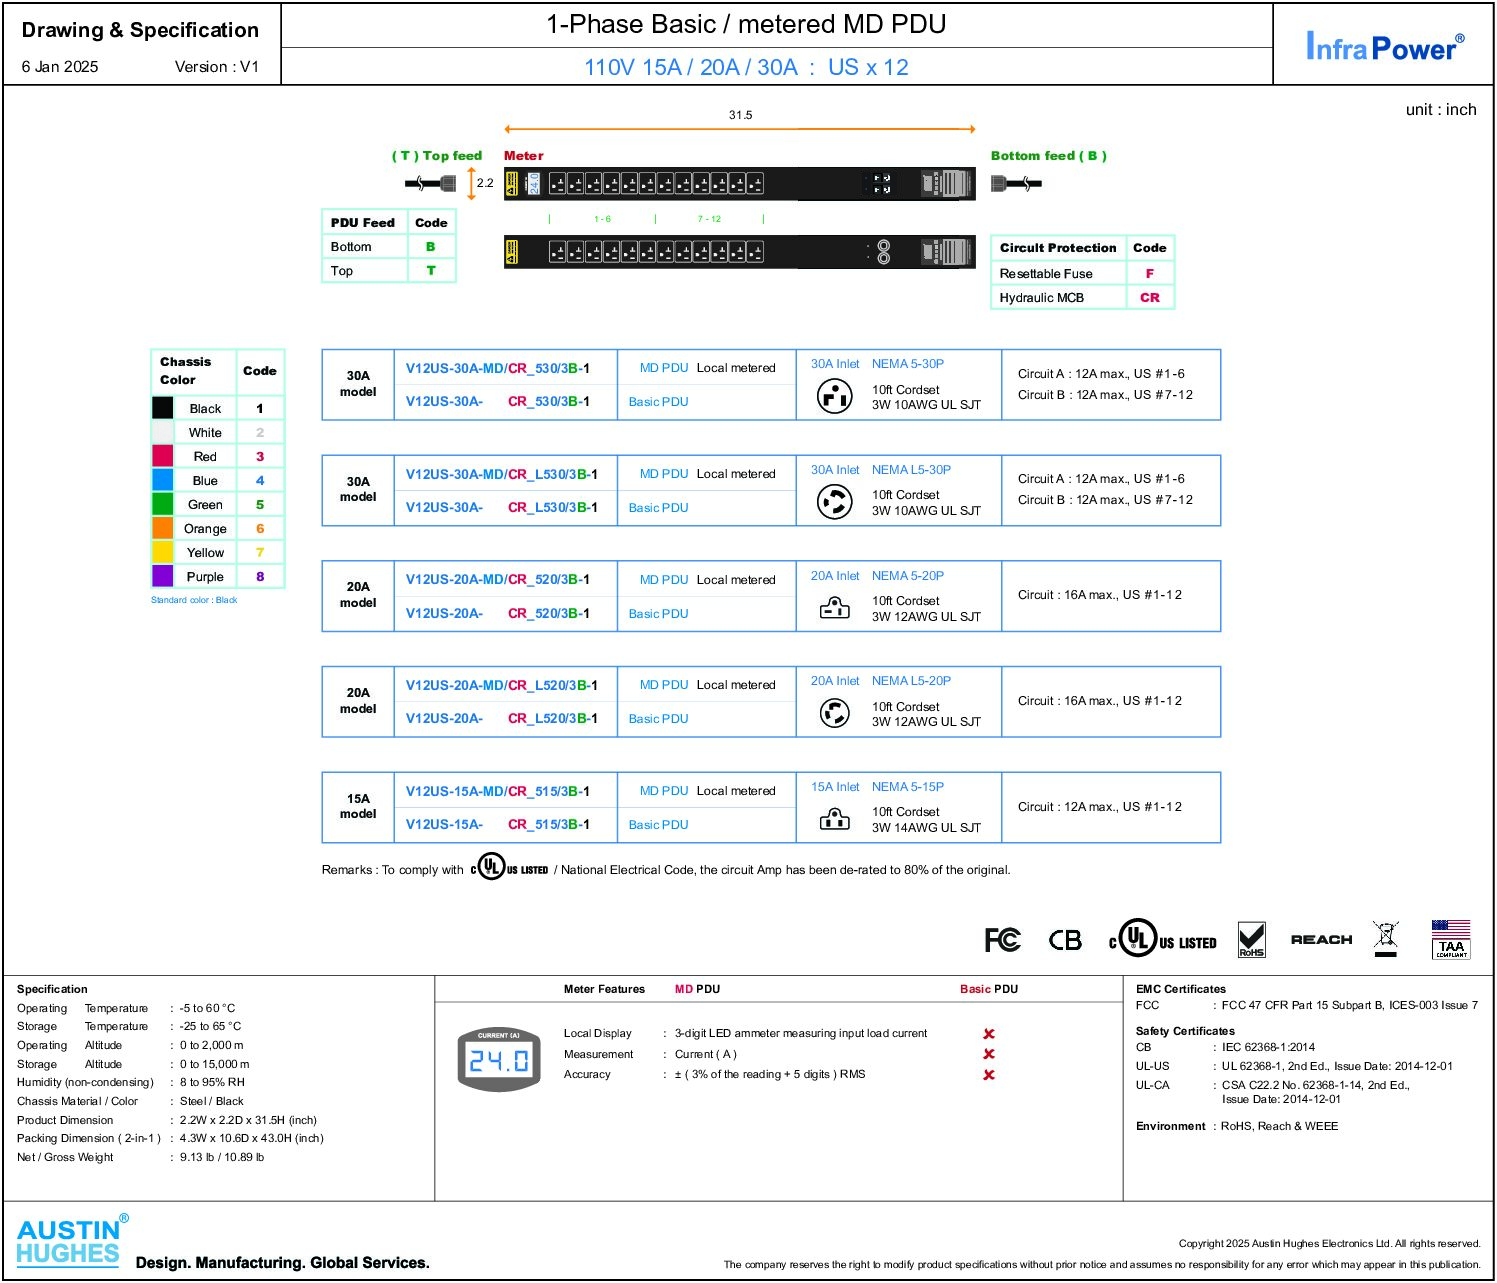Click the red X beside Accuracy
The height and width of the screenshot is (1283, 1497).
click(988, 1075)
